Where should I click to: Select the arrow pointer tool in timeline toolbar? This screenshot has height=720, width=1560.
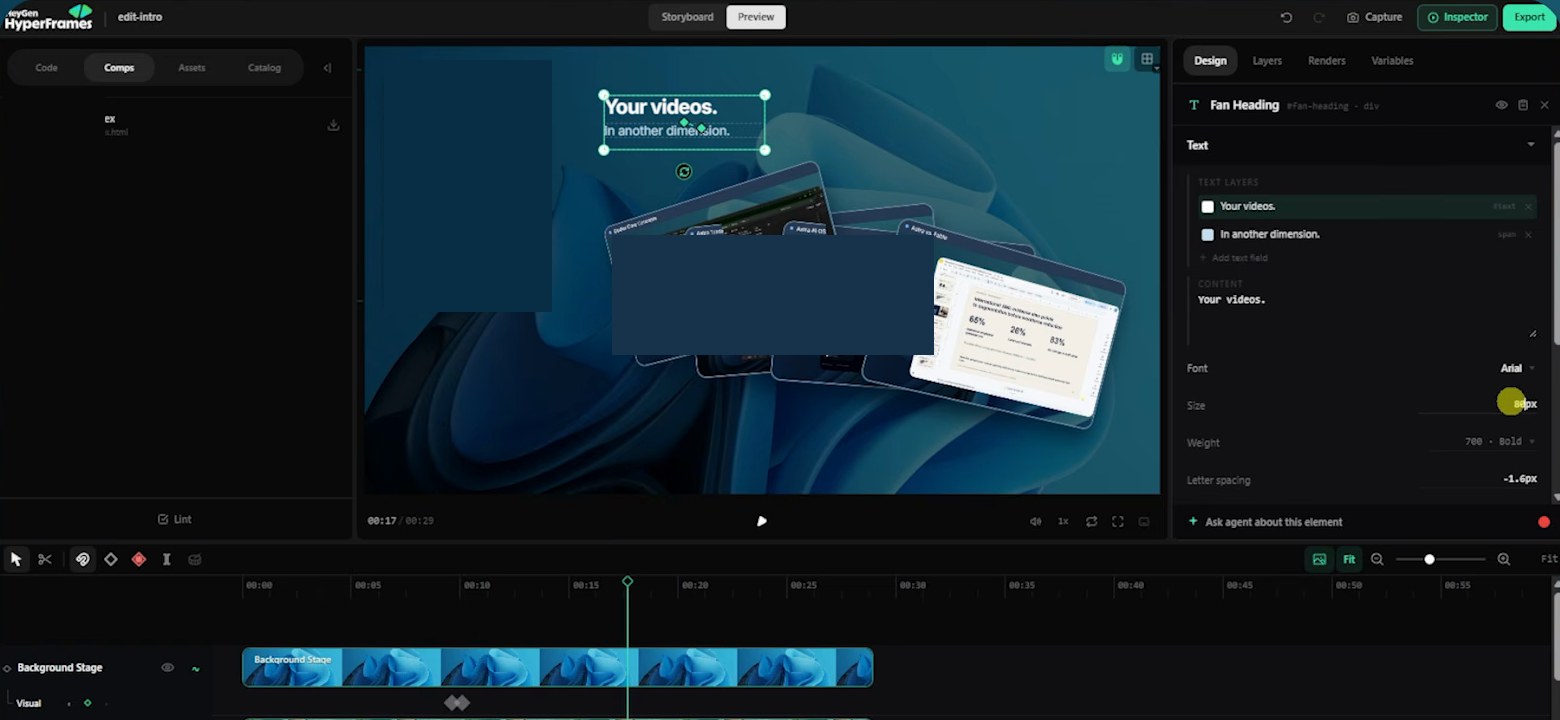[x=16, y=559]
